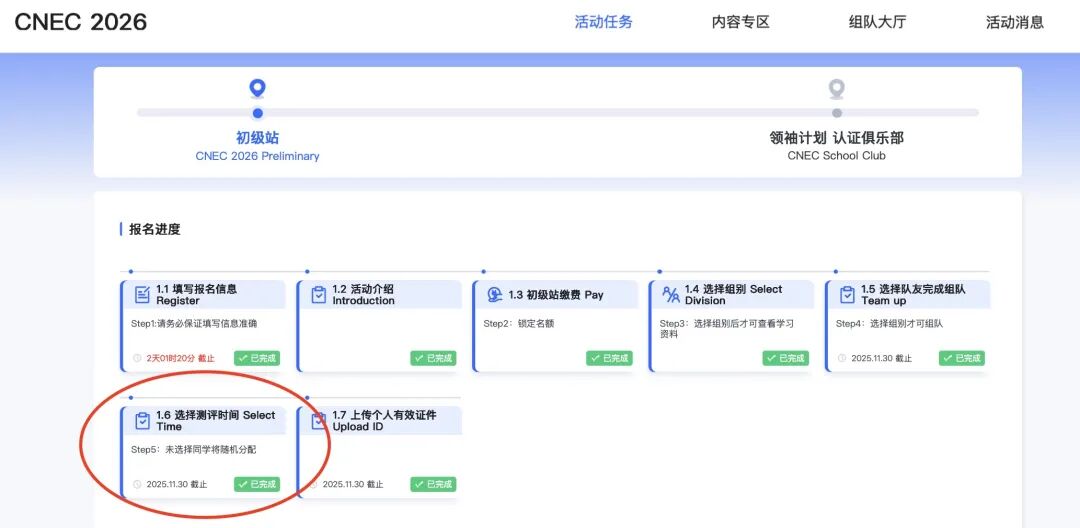Click 已完成 badge on 1.7 Upload ID card
The height and width of the screenshot is (528, 1080).
pos(433,484)
